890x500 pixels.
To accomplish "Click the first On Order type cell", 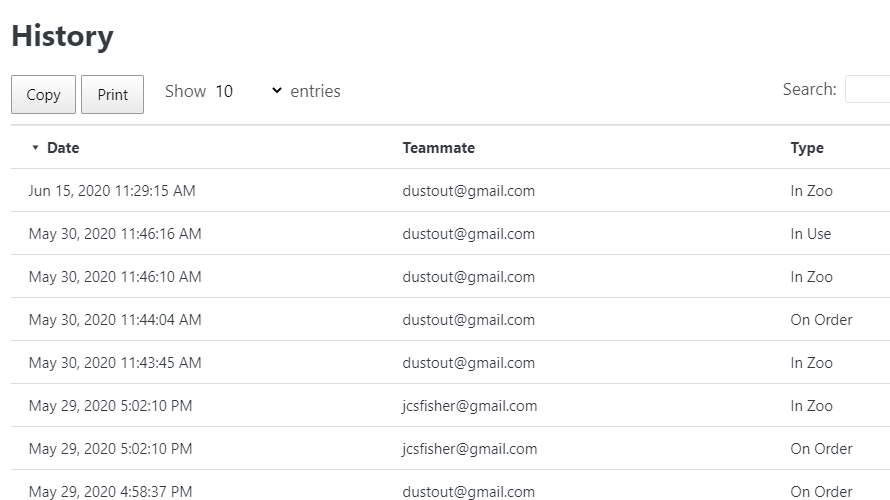I will coord(821,320).
